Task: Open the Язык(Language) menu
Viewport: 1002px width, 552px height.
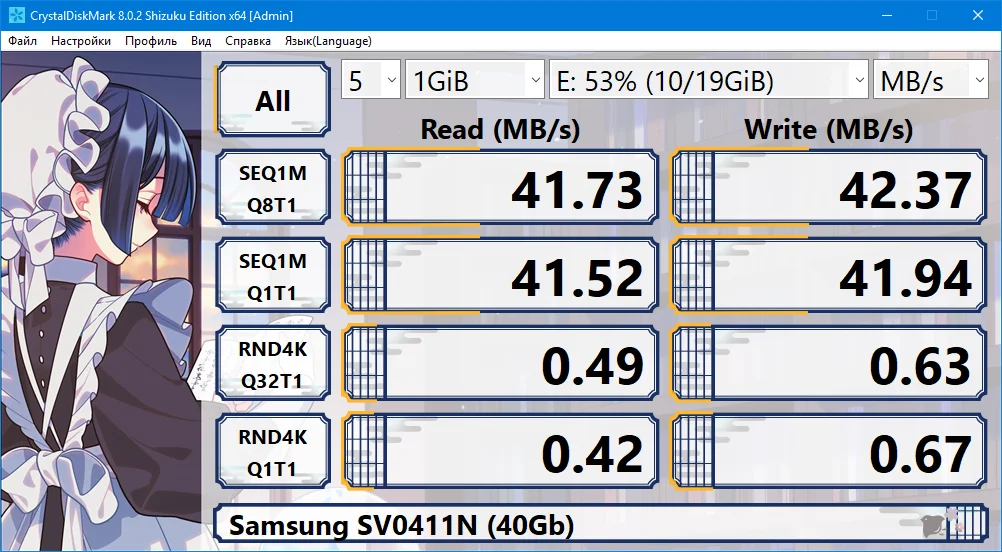Action: click(328, 41)
